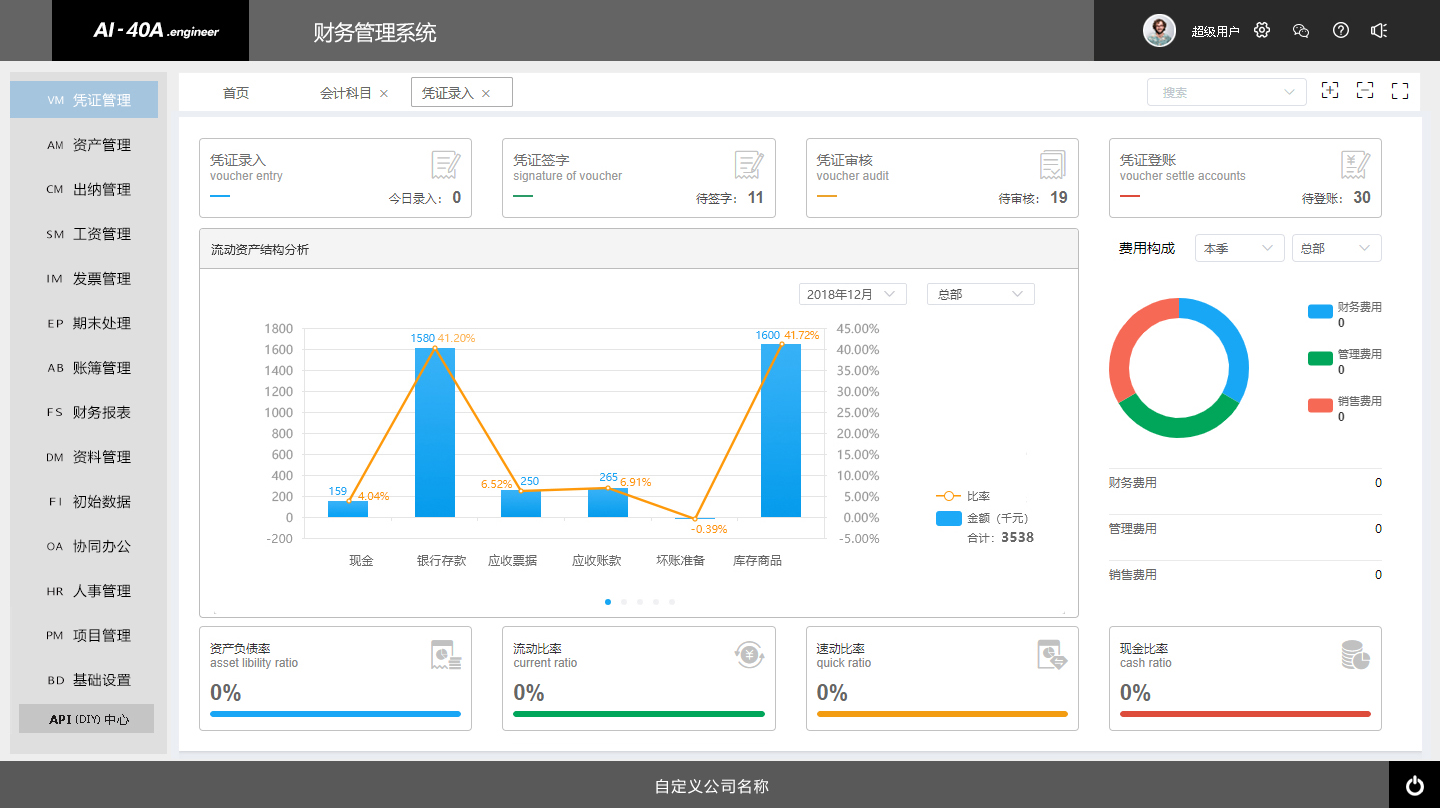Click the help question mark icon
1440x808 pixels.
tap(1341, 30)
